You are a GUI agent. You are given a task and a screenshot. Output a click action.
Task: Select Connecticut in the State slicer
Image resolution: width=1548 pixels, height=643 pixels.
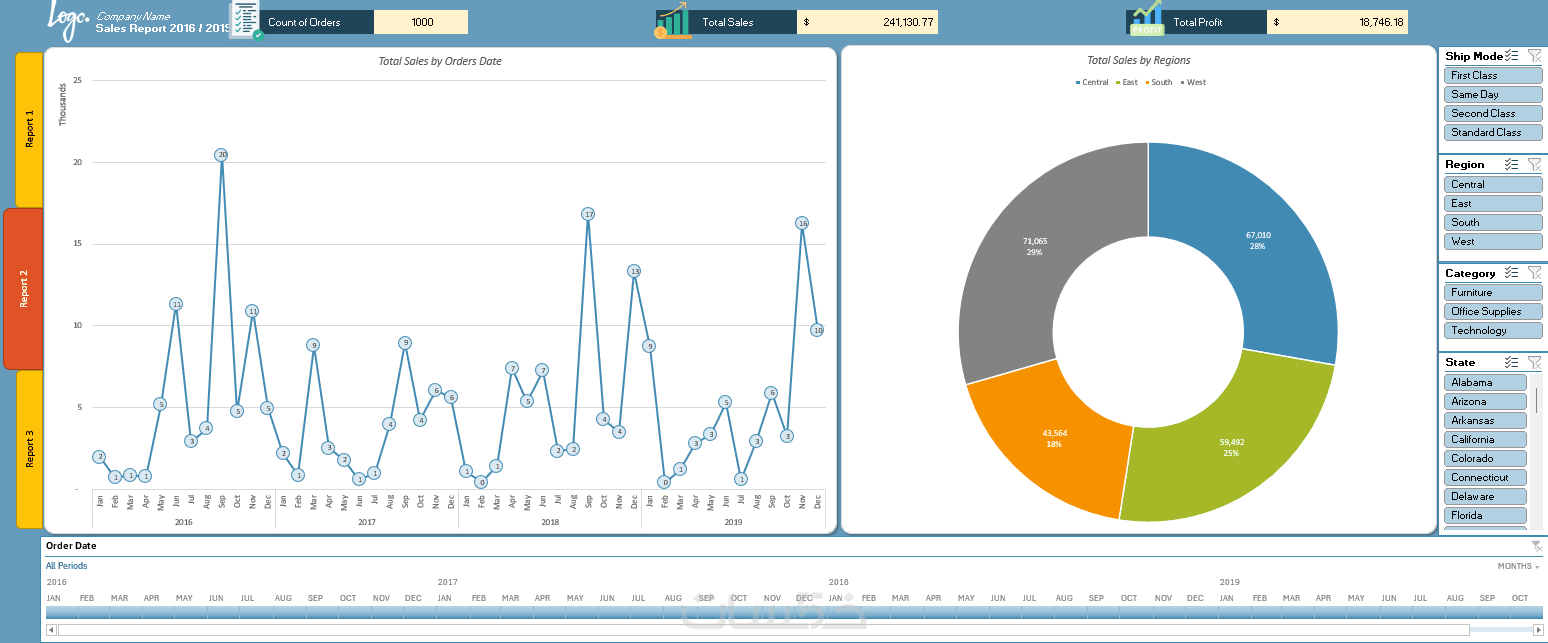pyautogui.click(x=1485, y=477)
